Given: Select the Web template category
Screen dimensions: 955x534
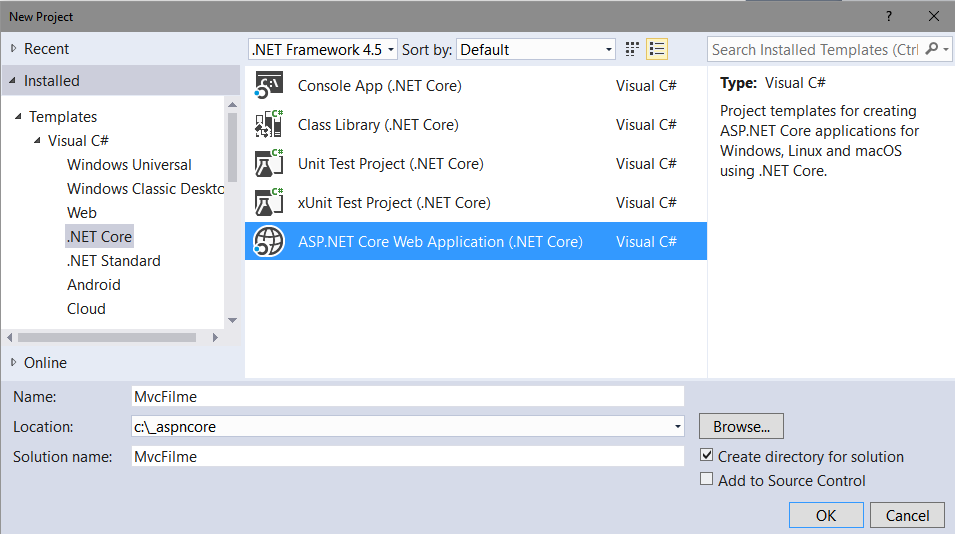Looking at the screenshot, I should pyautogui.click(x=82, y=213).
